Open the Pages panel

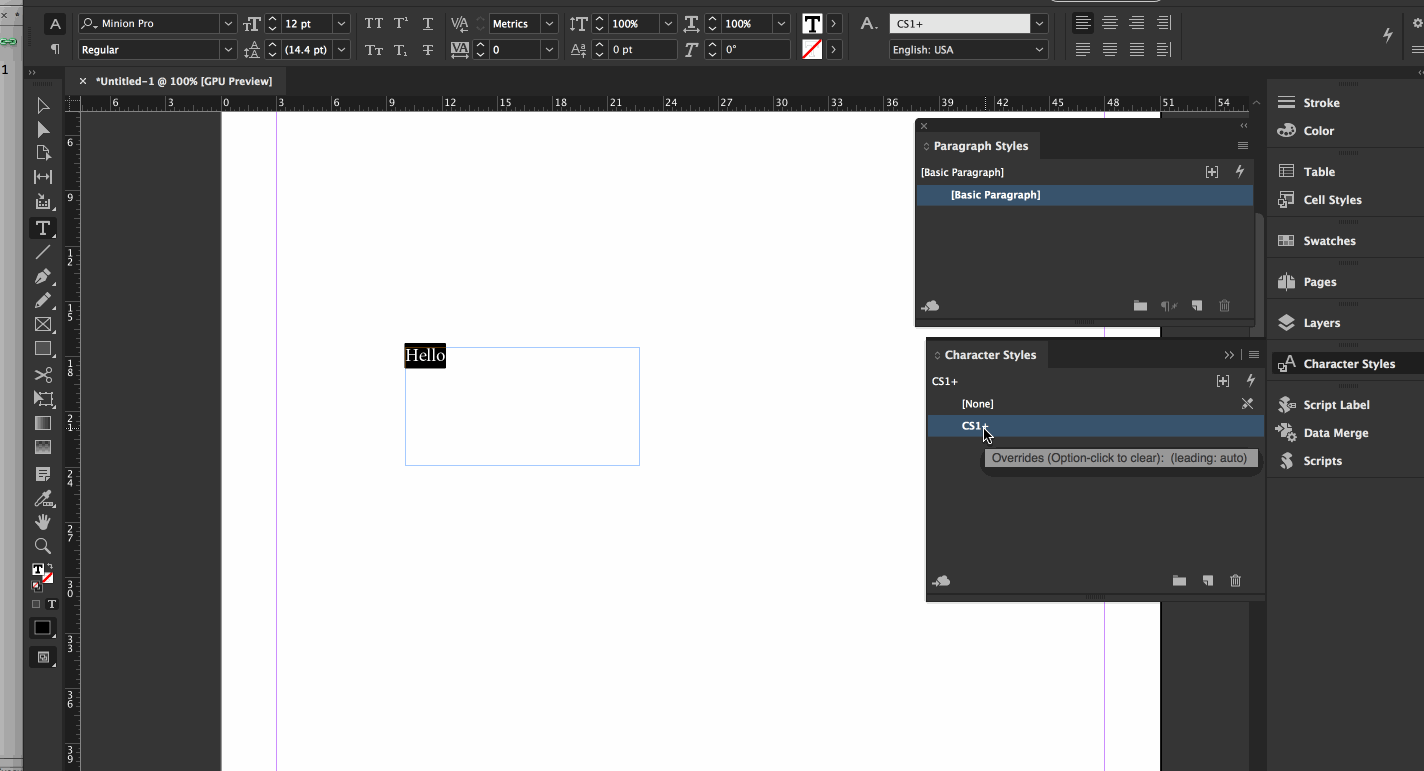pos(1319,282)
